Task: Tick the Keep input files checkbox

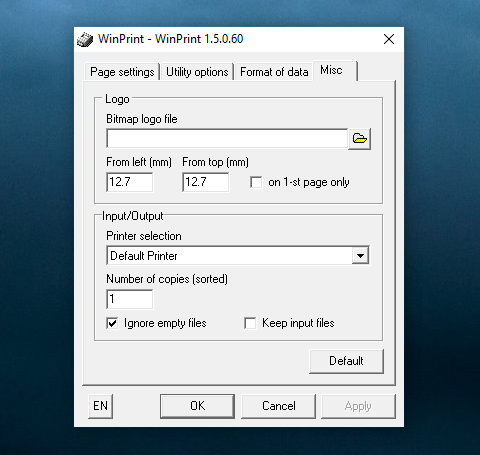Action: (250, 323)
